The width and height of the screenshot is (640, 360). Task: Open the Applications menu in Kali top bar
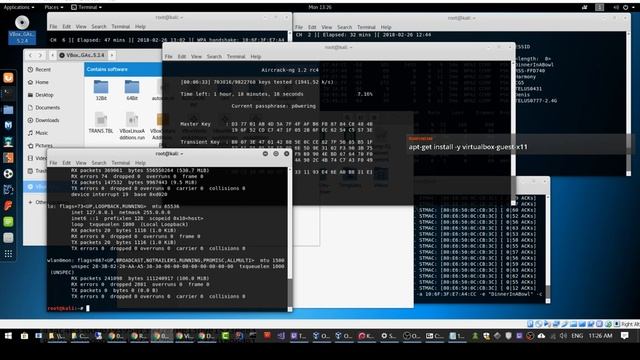coord(19,7)
